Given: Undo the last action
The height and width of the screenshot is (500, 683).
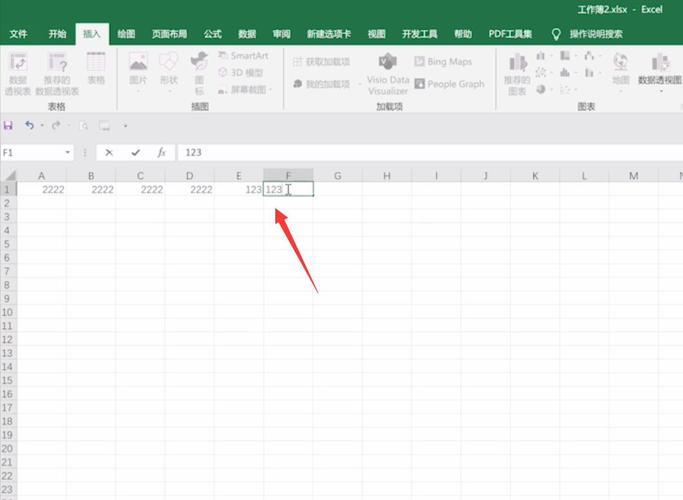Looking at the screenshot, I should click(29, 126).
